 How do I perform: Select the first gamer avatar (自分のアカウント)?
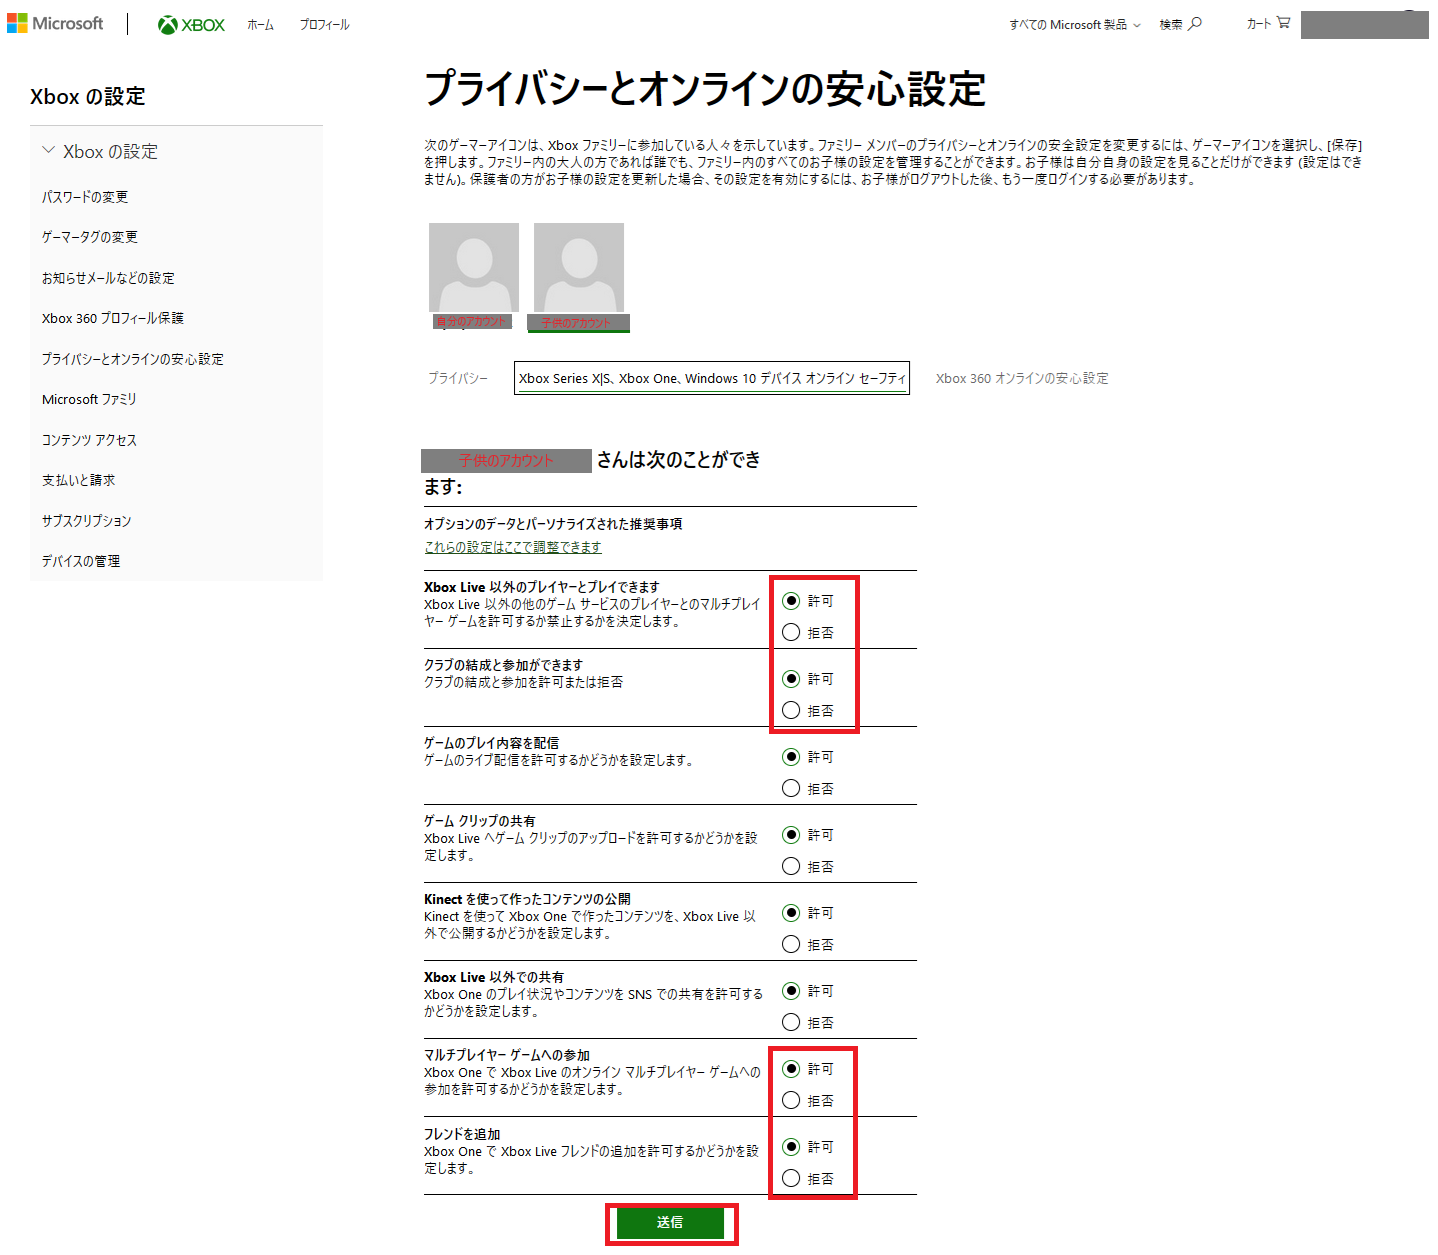tap(474, 268)
